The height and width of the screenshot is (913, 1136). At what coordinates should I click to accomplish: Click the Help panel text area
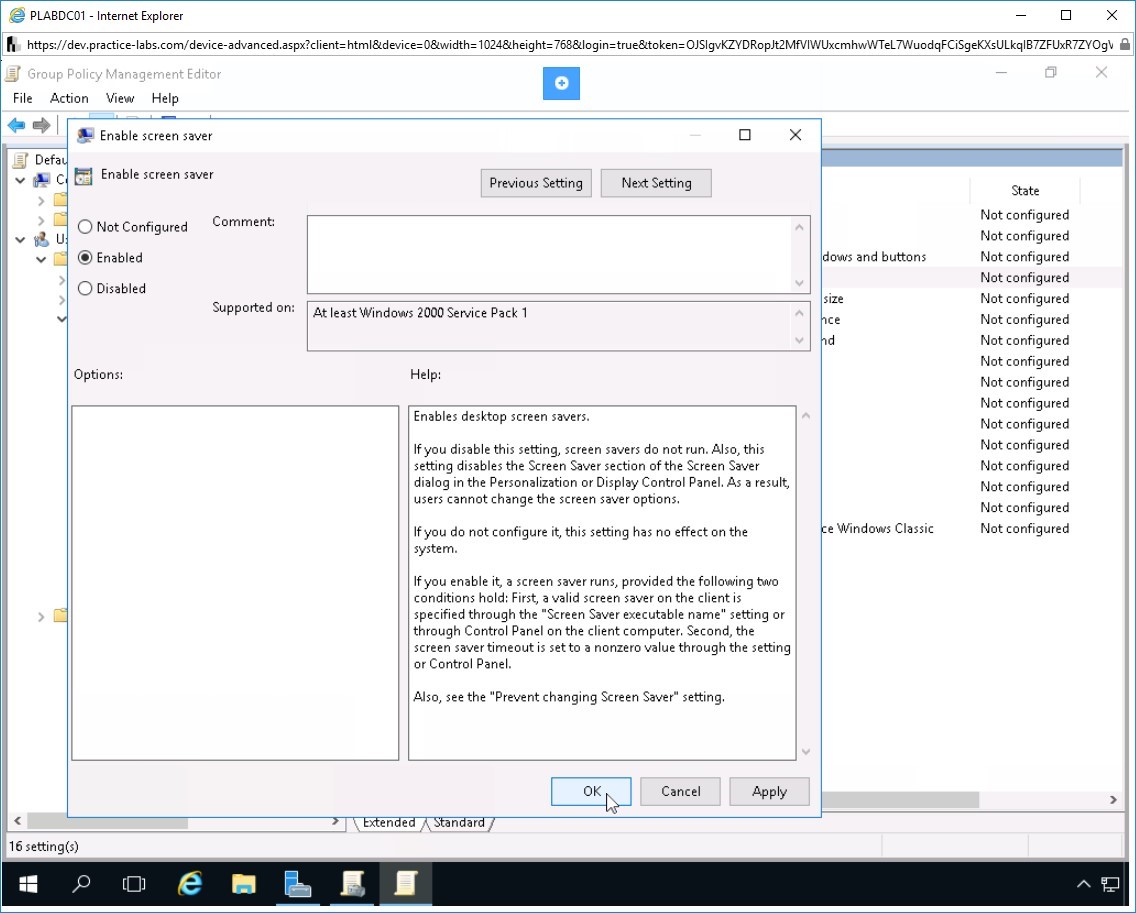point(602,583)
